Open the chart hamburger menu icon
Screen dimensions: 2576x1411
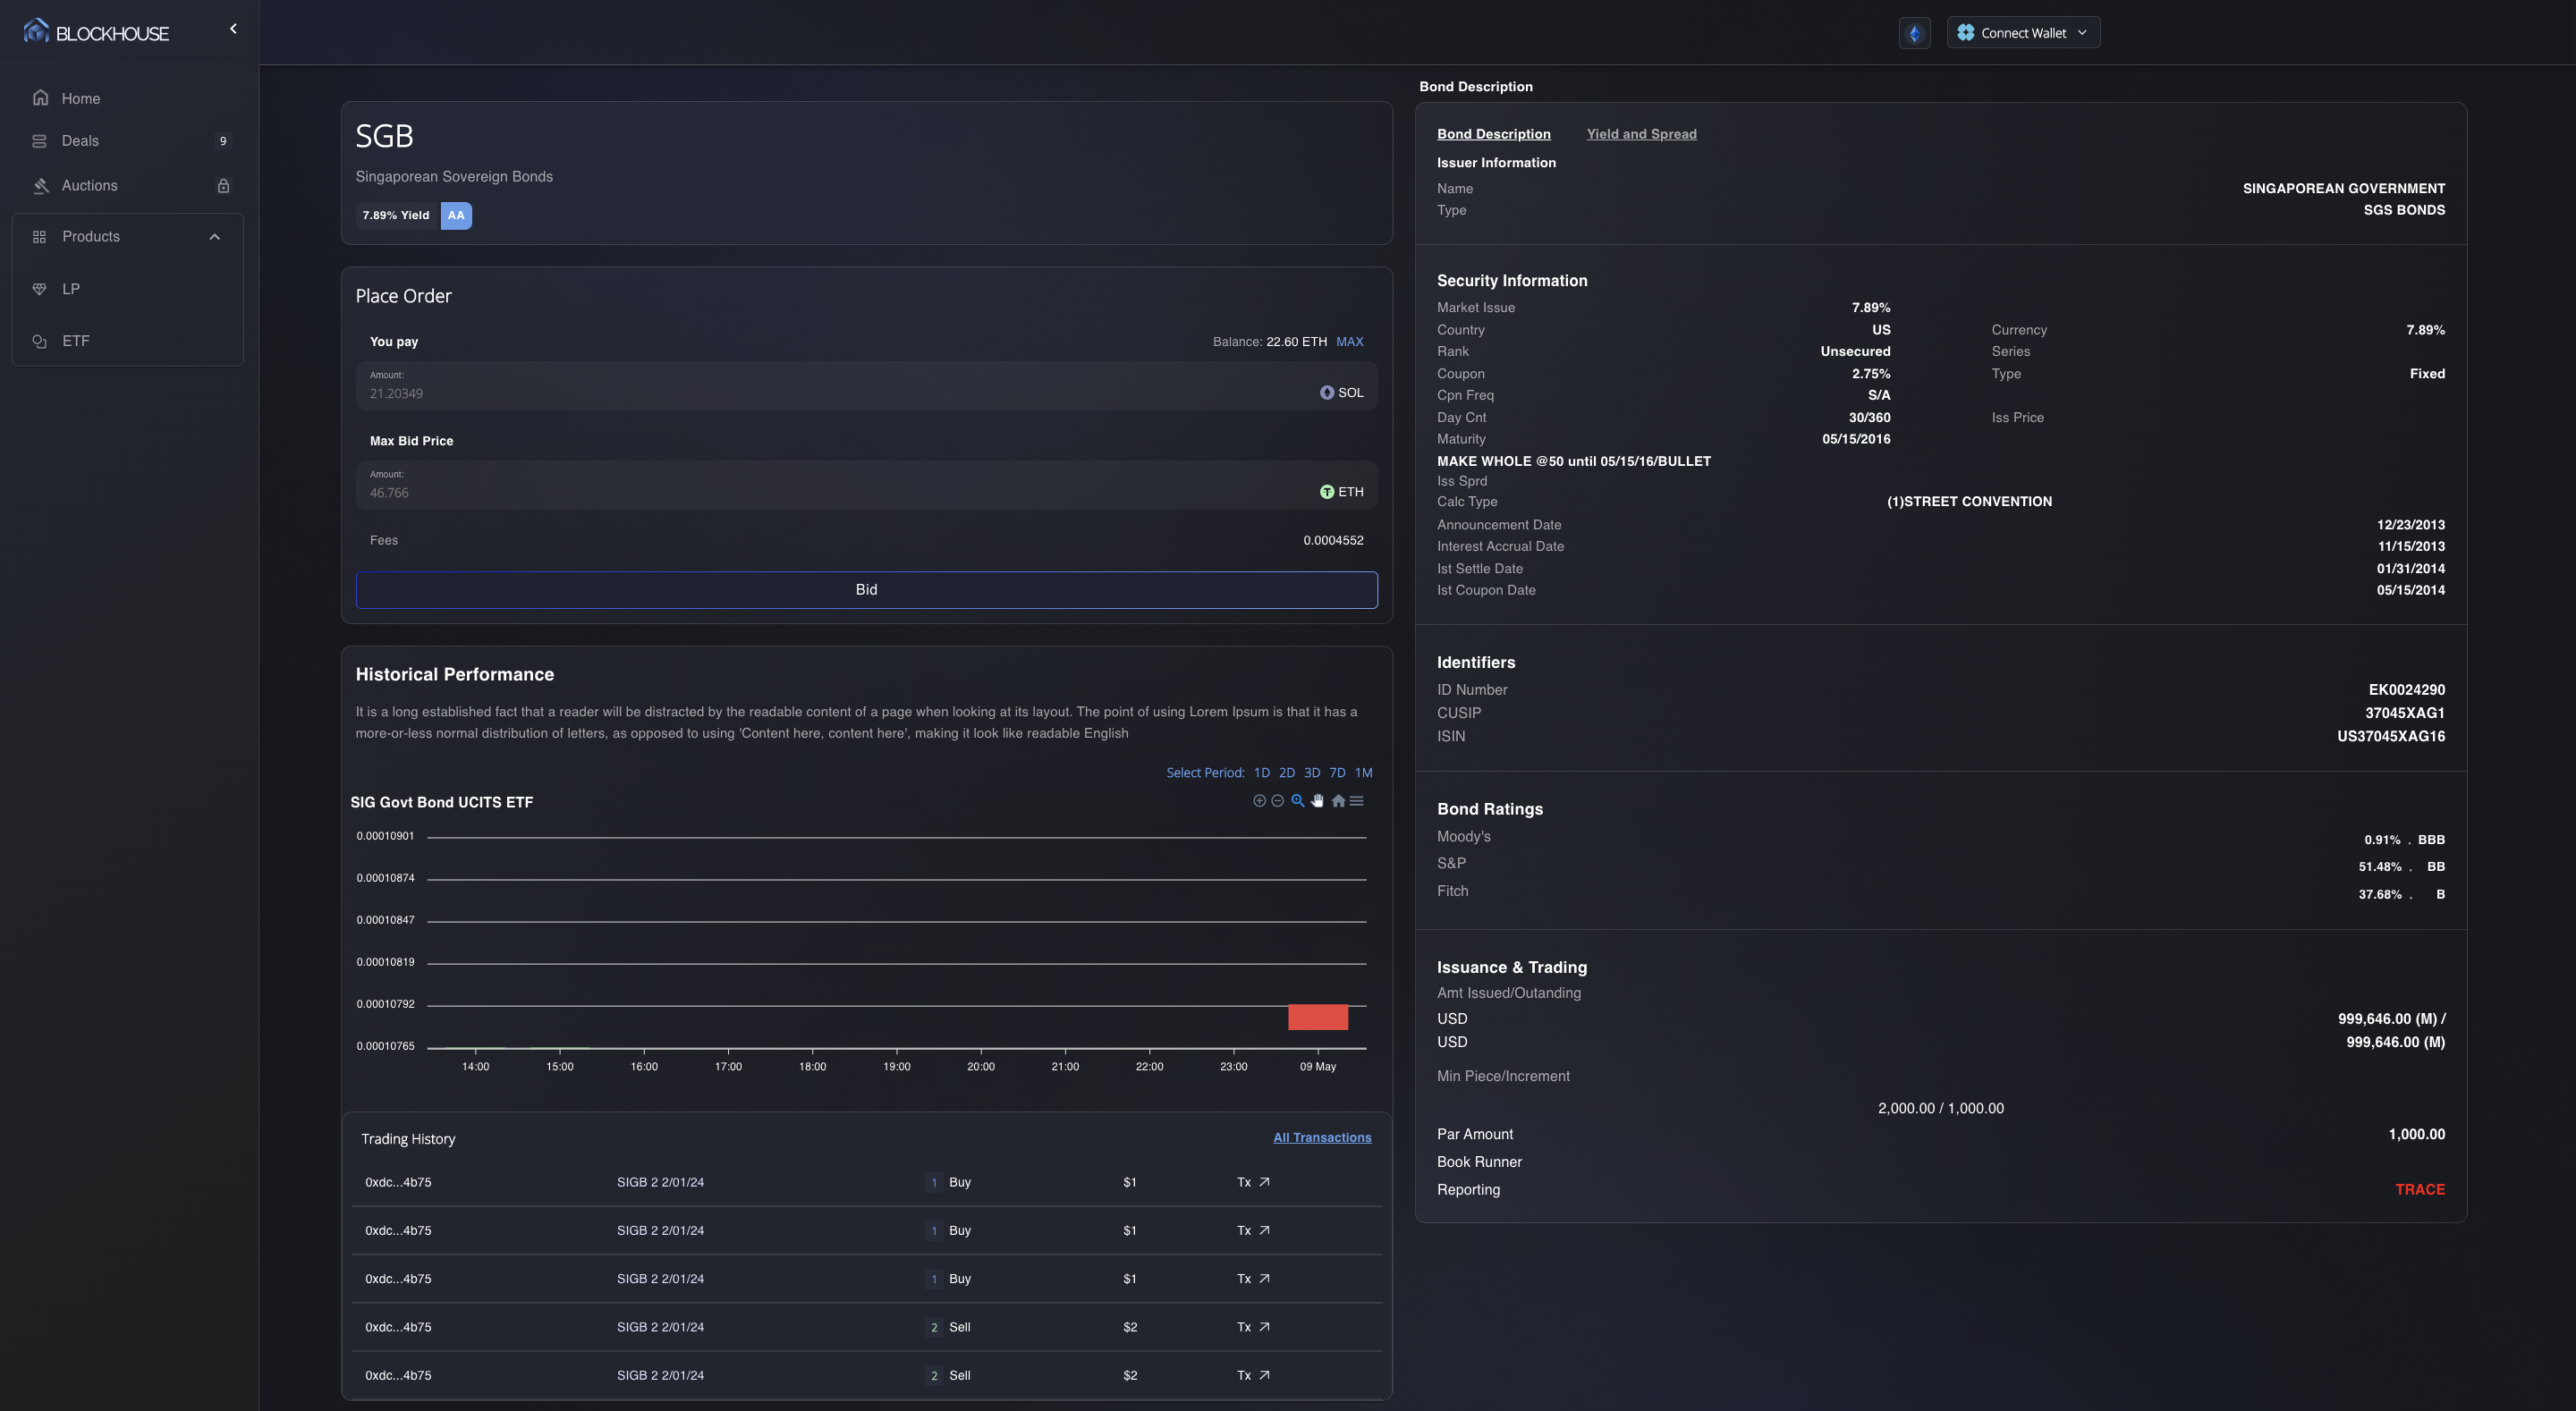1357,801
